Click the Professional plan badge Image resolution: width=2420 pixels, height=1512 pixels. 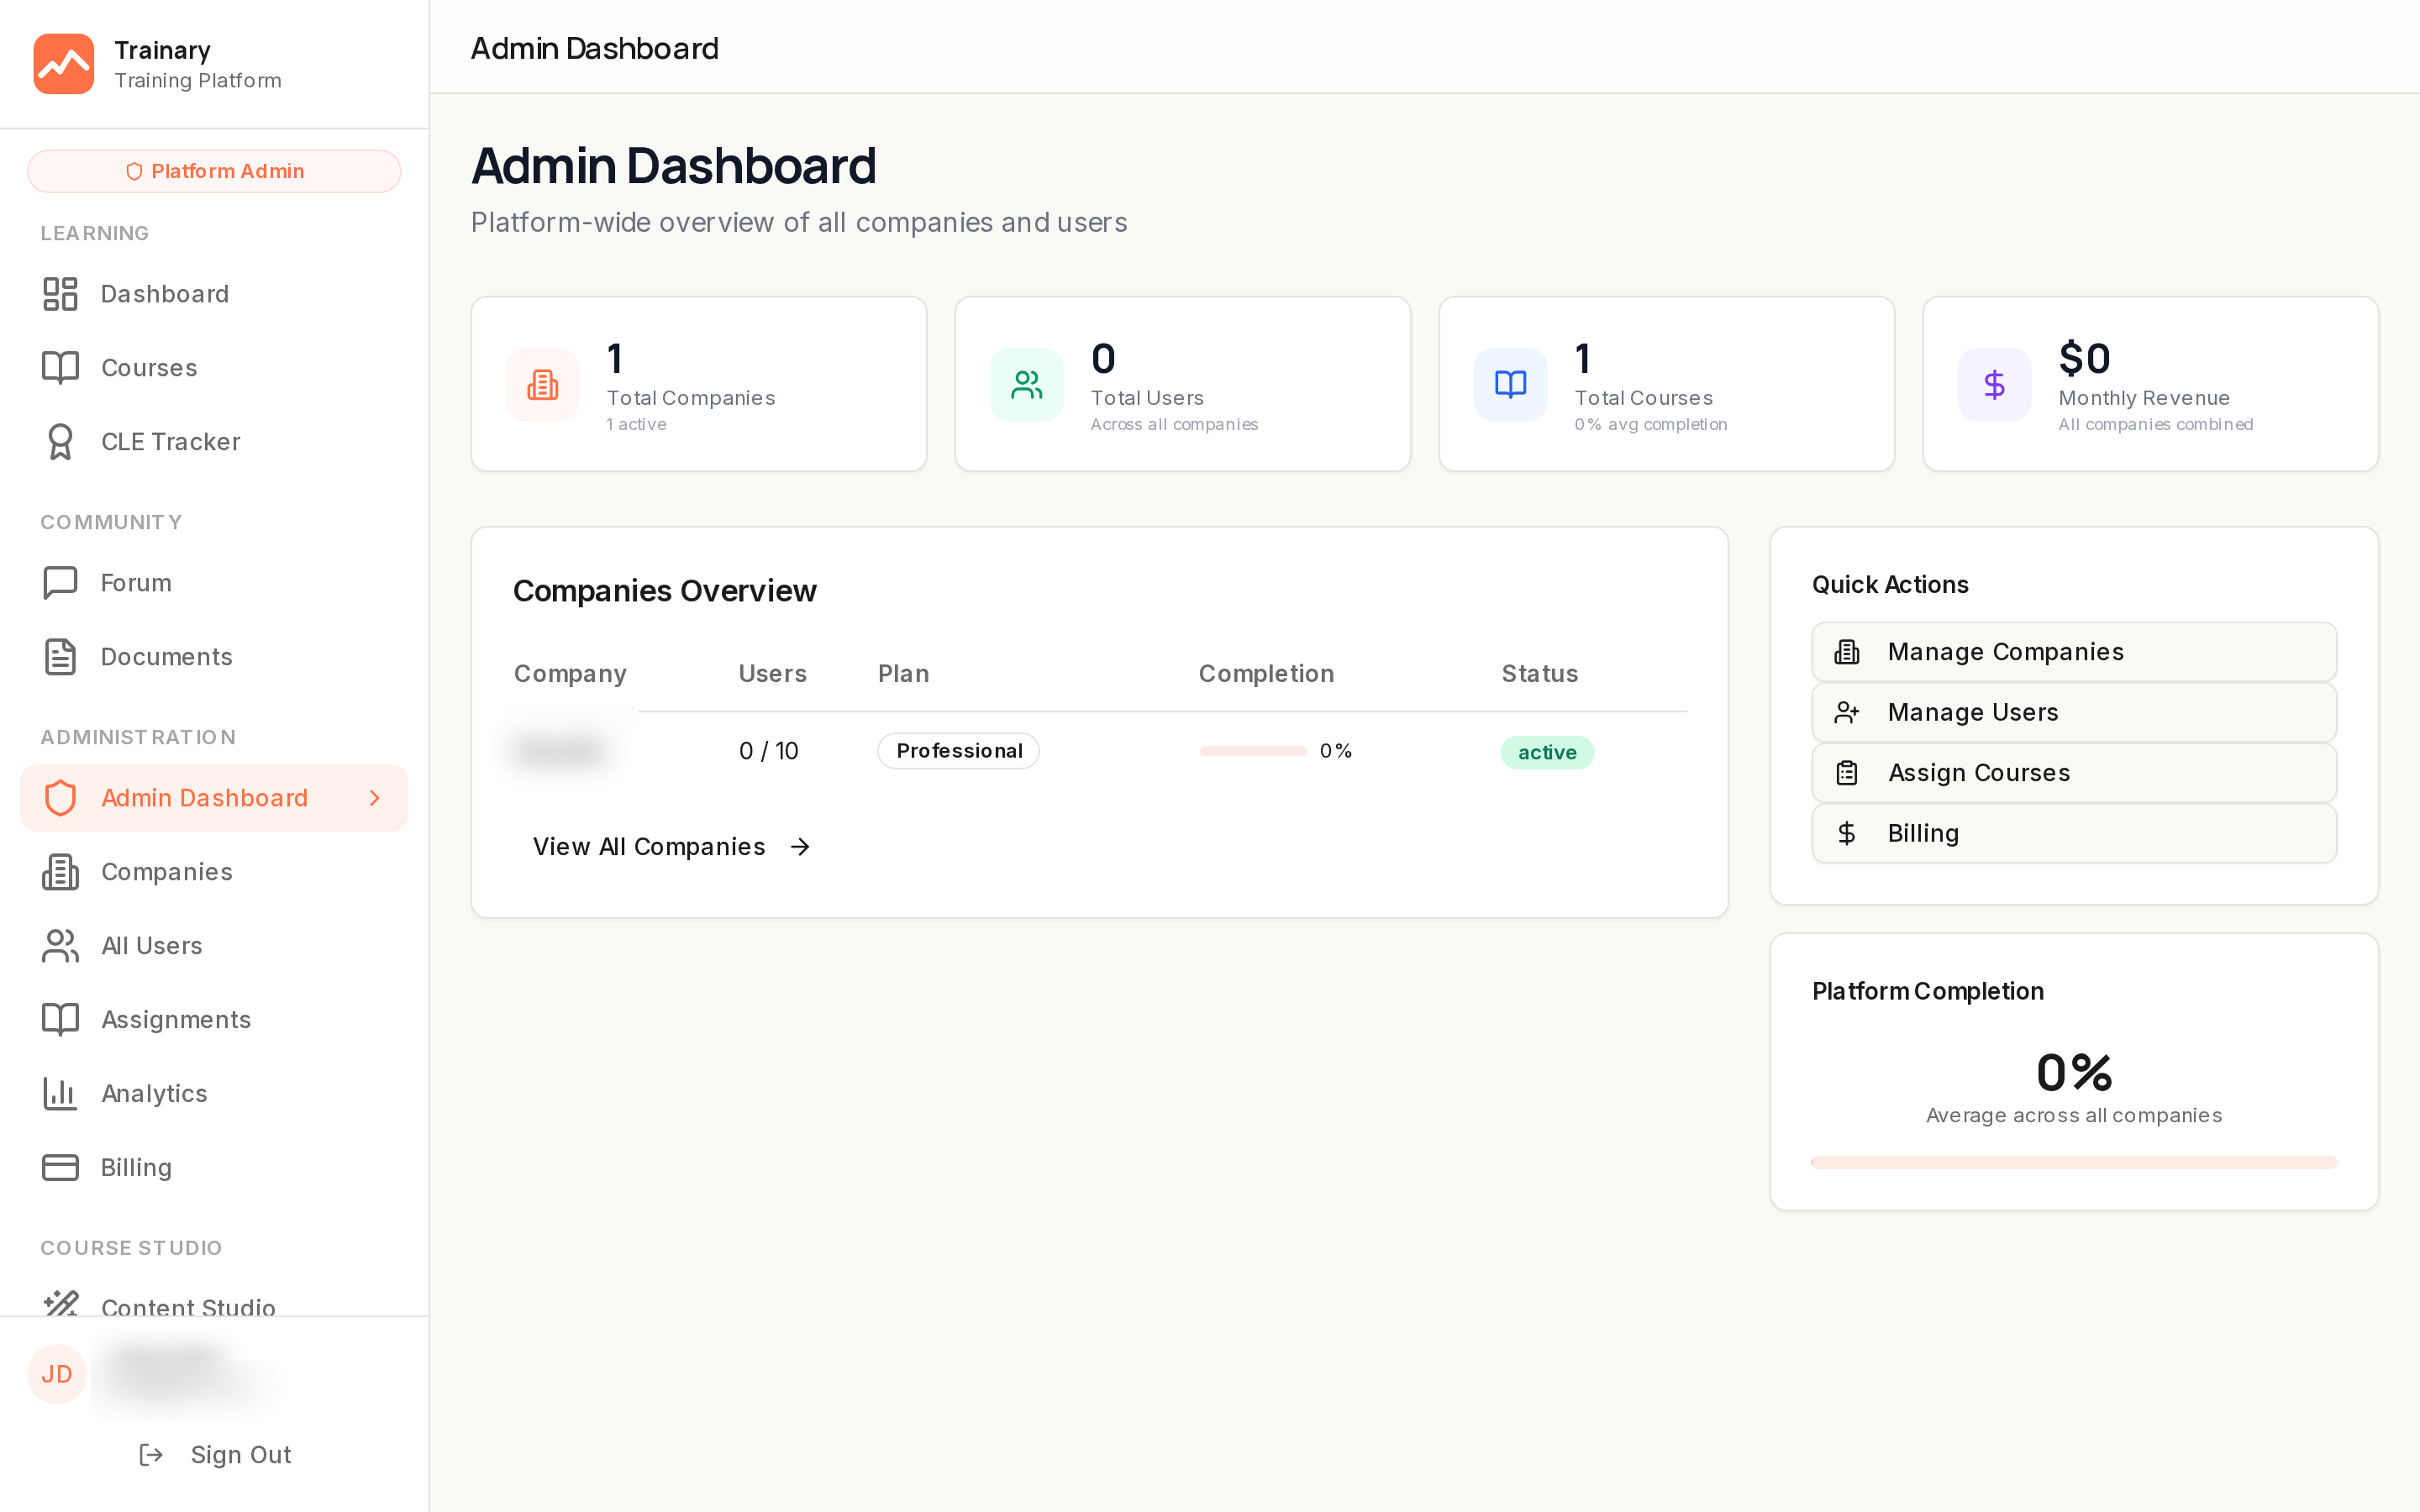coord(958,751)
